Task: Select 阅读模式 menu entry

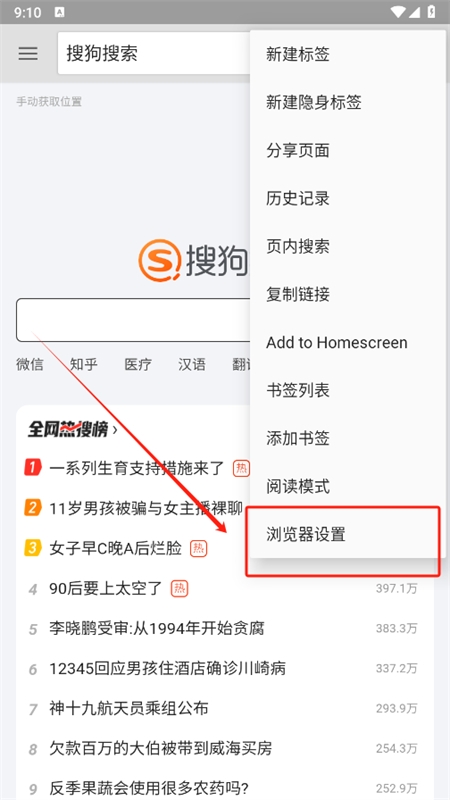Action: [347, 486]
